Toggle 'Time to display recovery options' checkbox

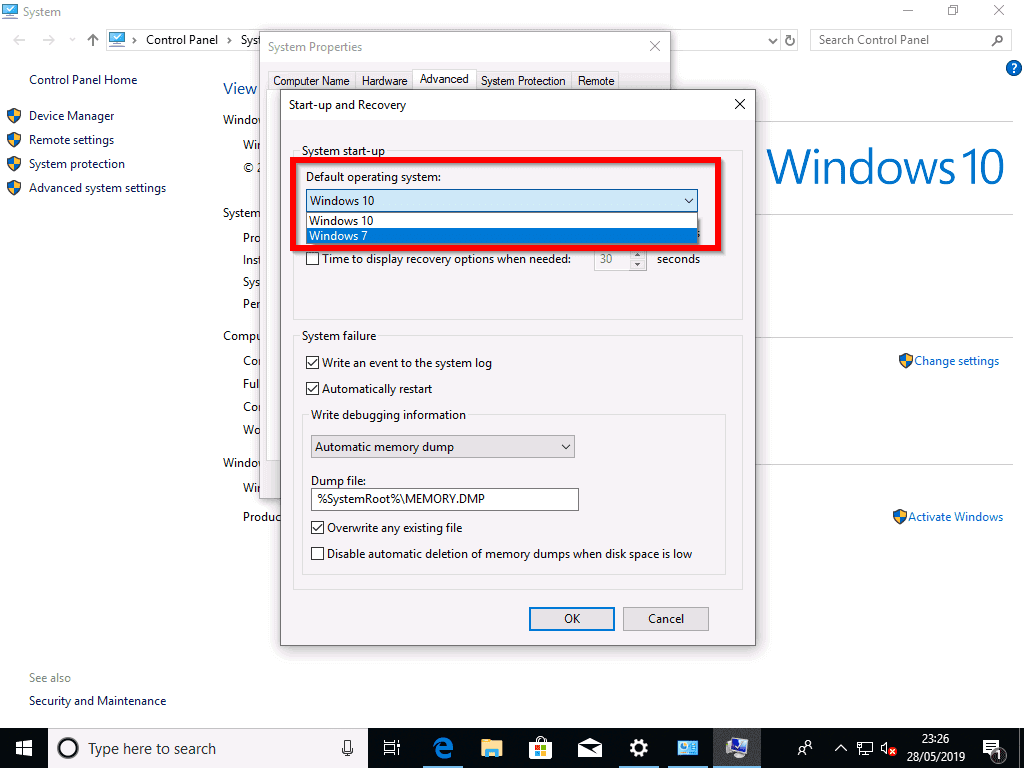(x=313, y=259)
